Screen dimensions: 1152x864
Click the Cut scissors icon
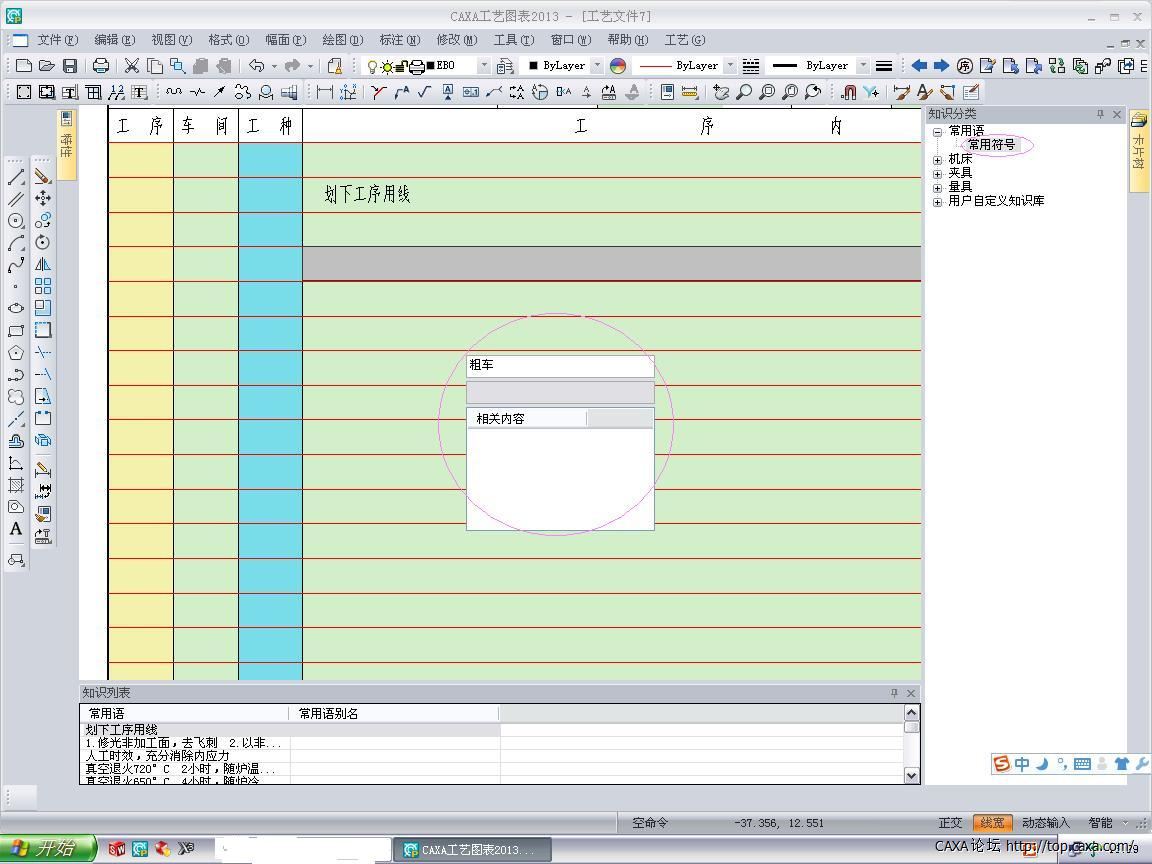131,66
